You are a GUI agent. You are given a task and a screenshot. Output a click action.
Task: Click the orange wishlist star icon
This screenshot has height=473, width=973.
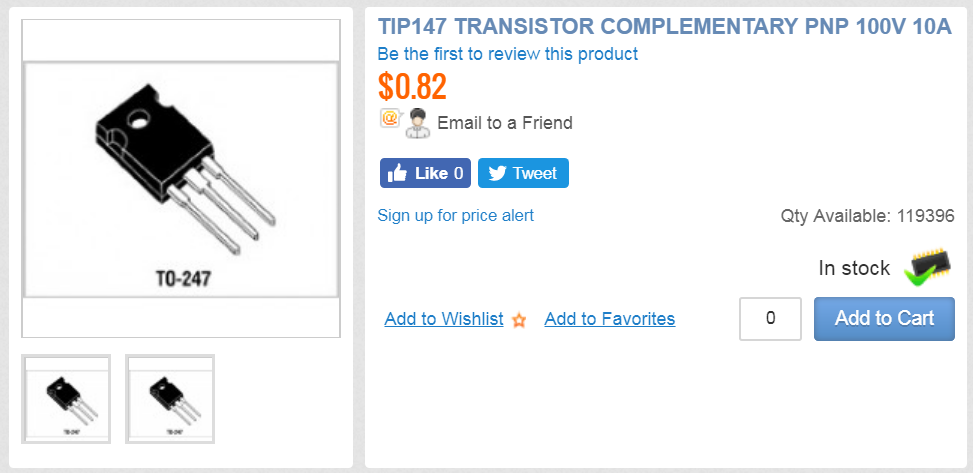pos(519,320)
